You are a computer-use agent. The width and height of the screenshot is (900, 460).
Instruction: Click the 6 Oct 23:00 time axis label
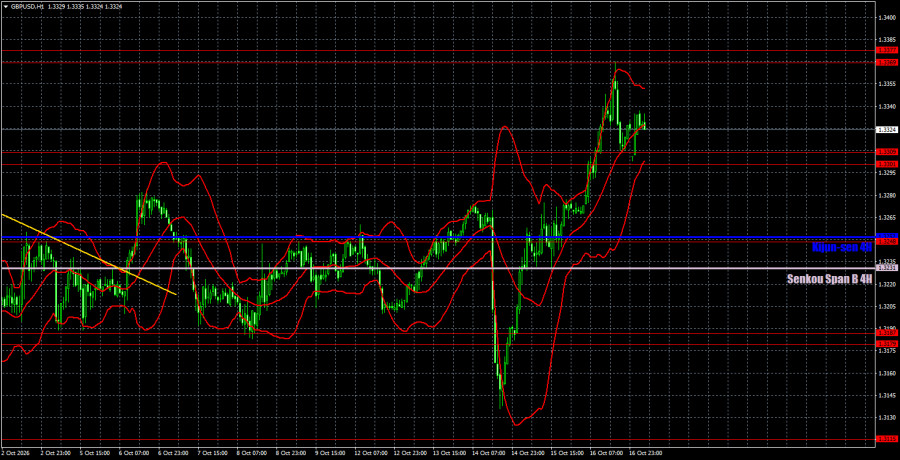pos(174,453)
